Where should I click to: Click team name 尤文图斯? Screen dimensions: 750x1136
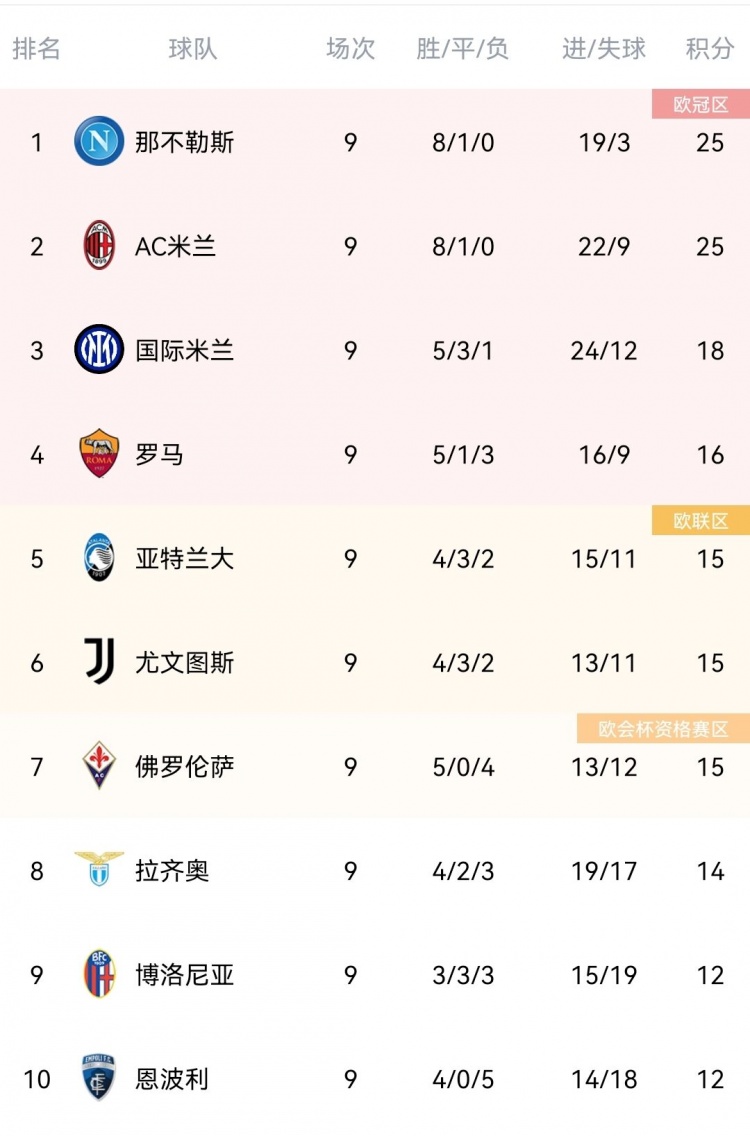point(185,662)
